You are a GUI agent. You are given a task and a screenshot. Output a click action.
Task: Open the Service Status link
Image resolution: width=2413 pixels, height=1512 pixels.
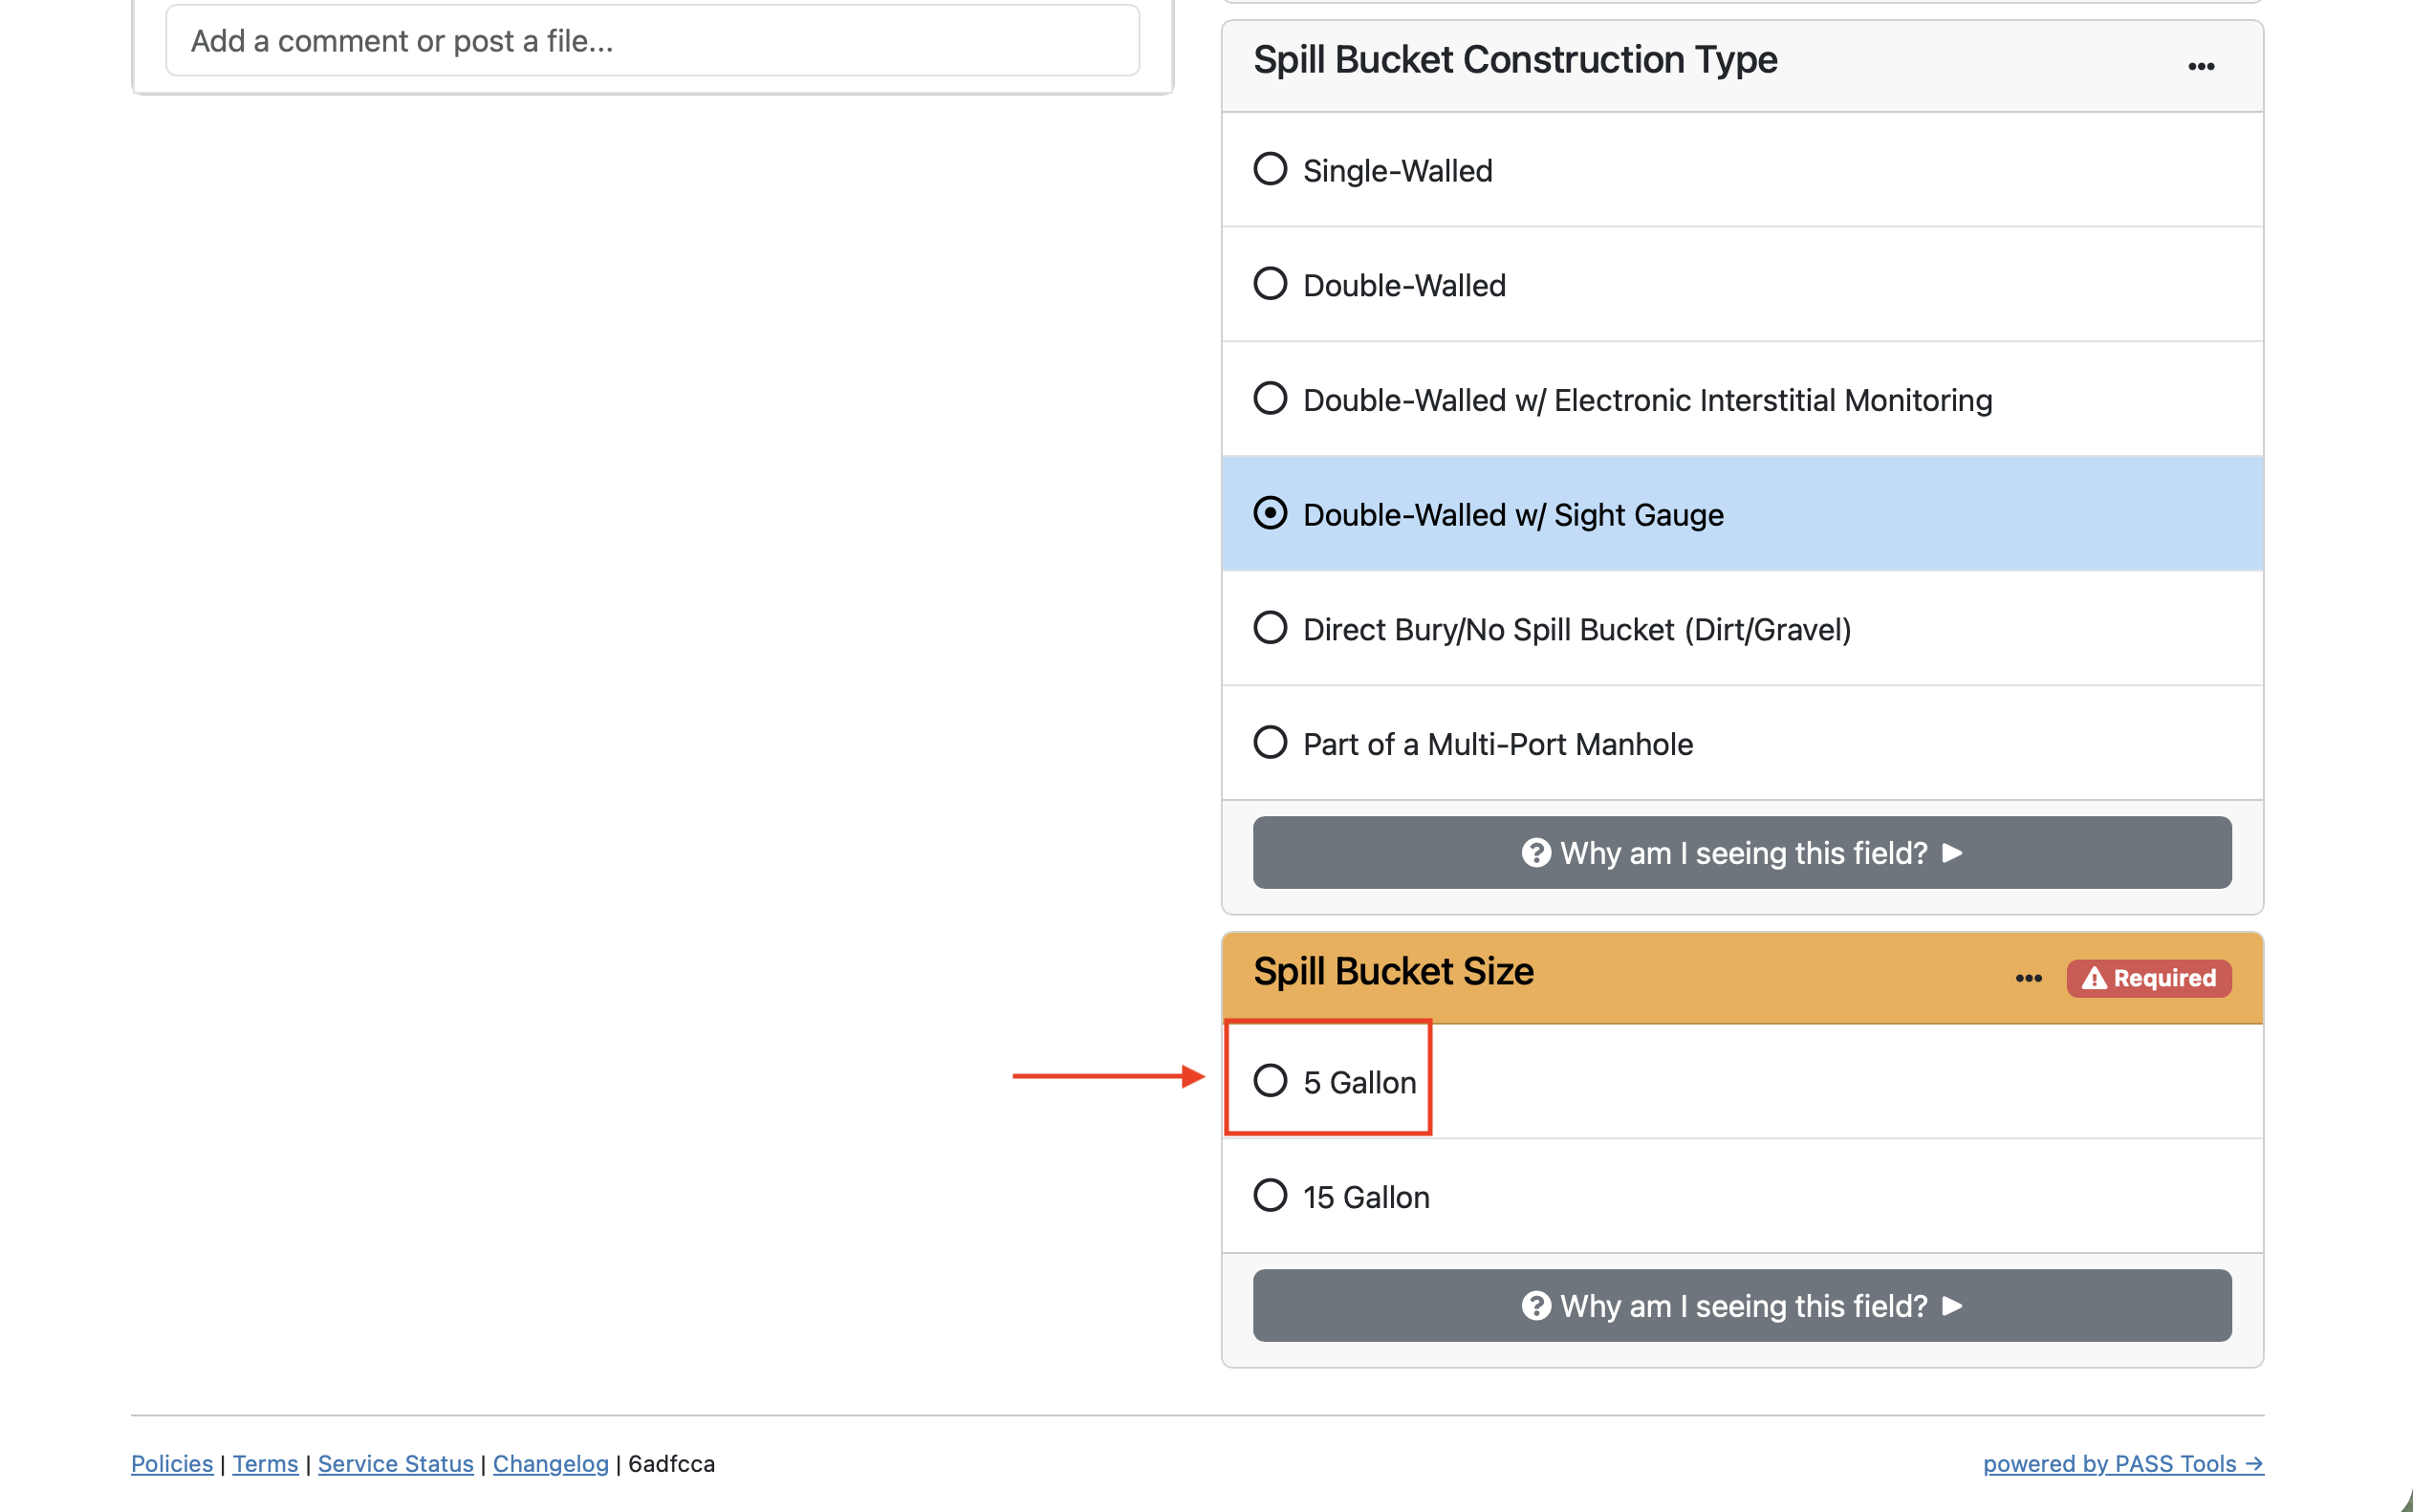pyautogui.click(x=395, y=1463)
